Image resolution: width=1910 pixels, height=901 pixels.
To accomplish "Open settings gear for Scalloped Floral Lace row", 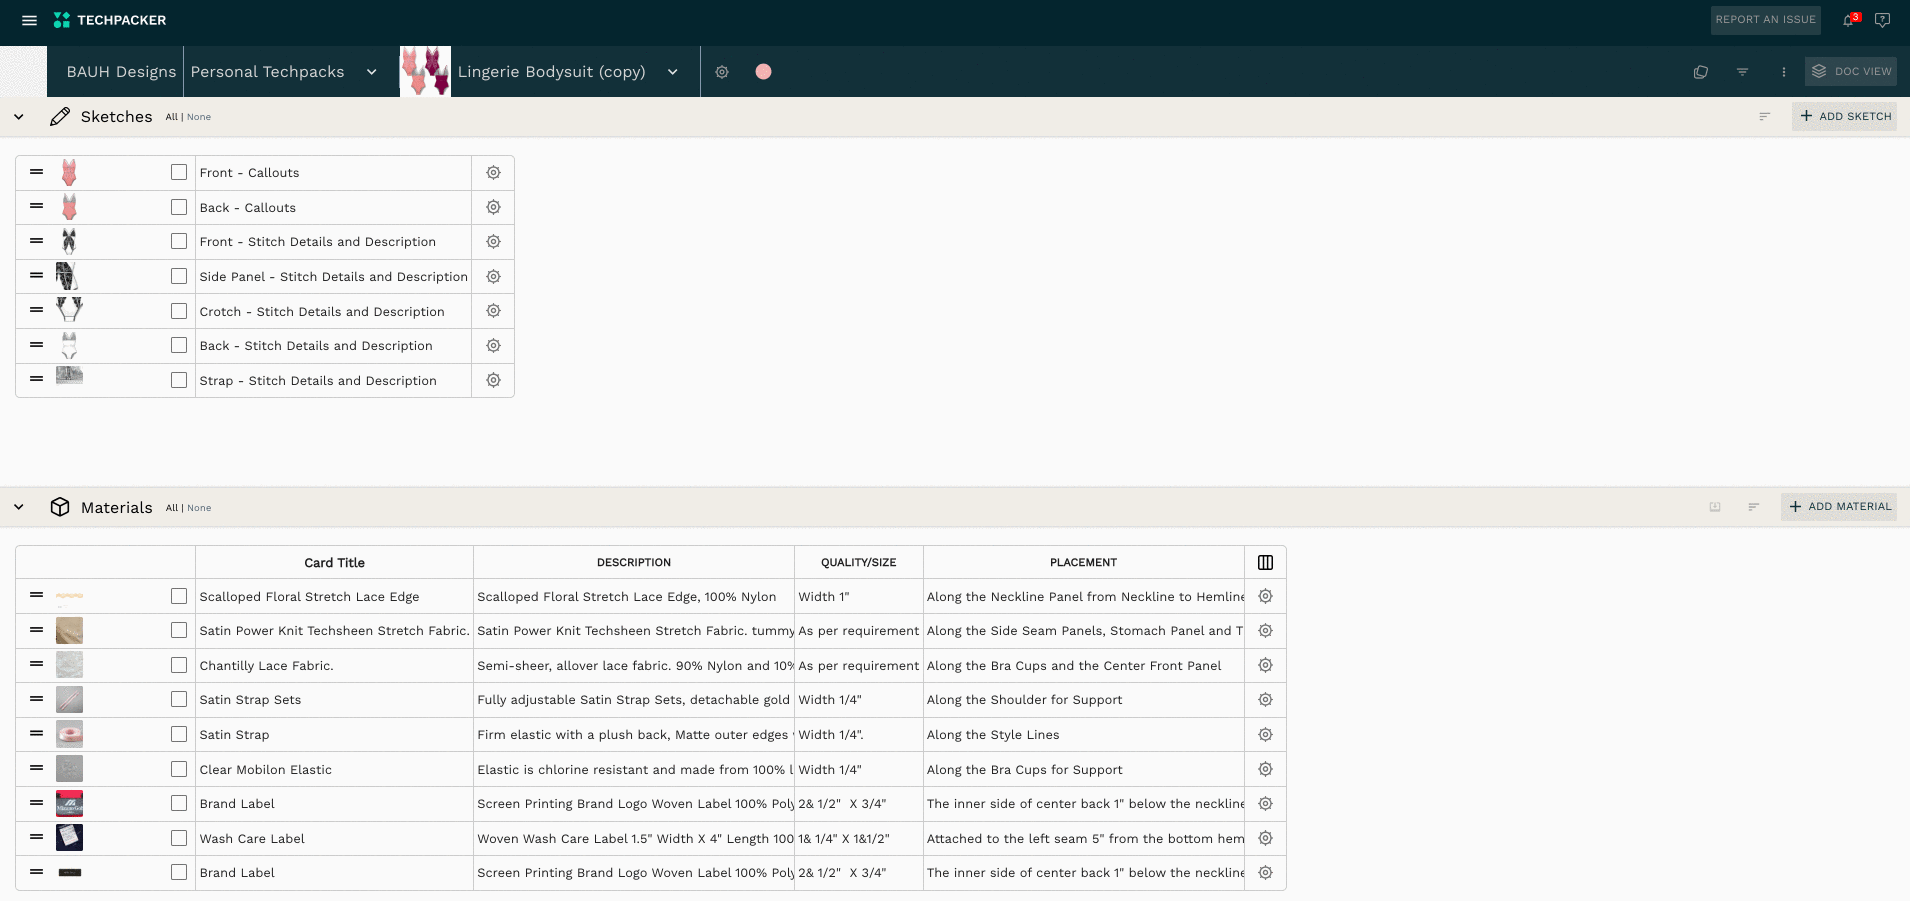I will [x=1265, y=596].
